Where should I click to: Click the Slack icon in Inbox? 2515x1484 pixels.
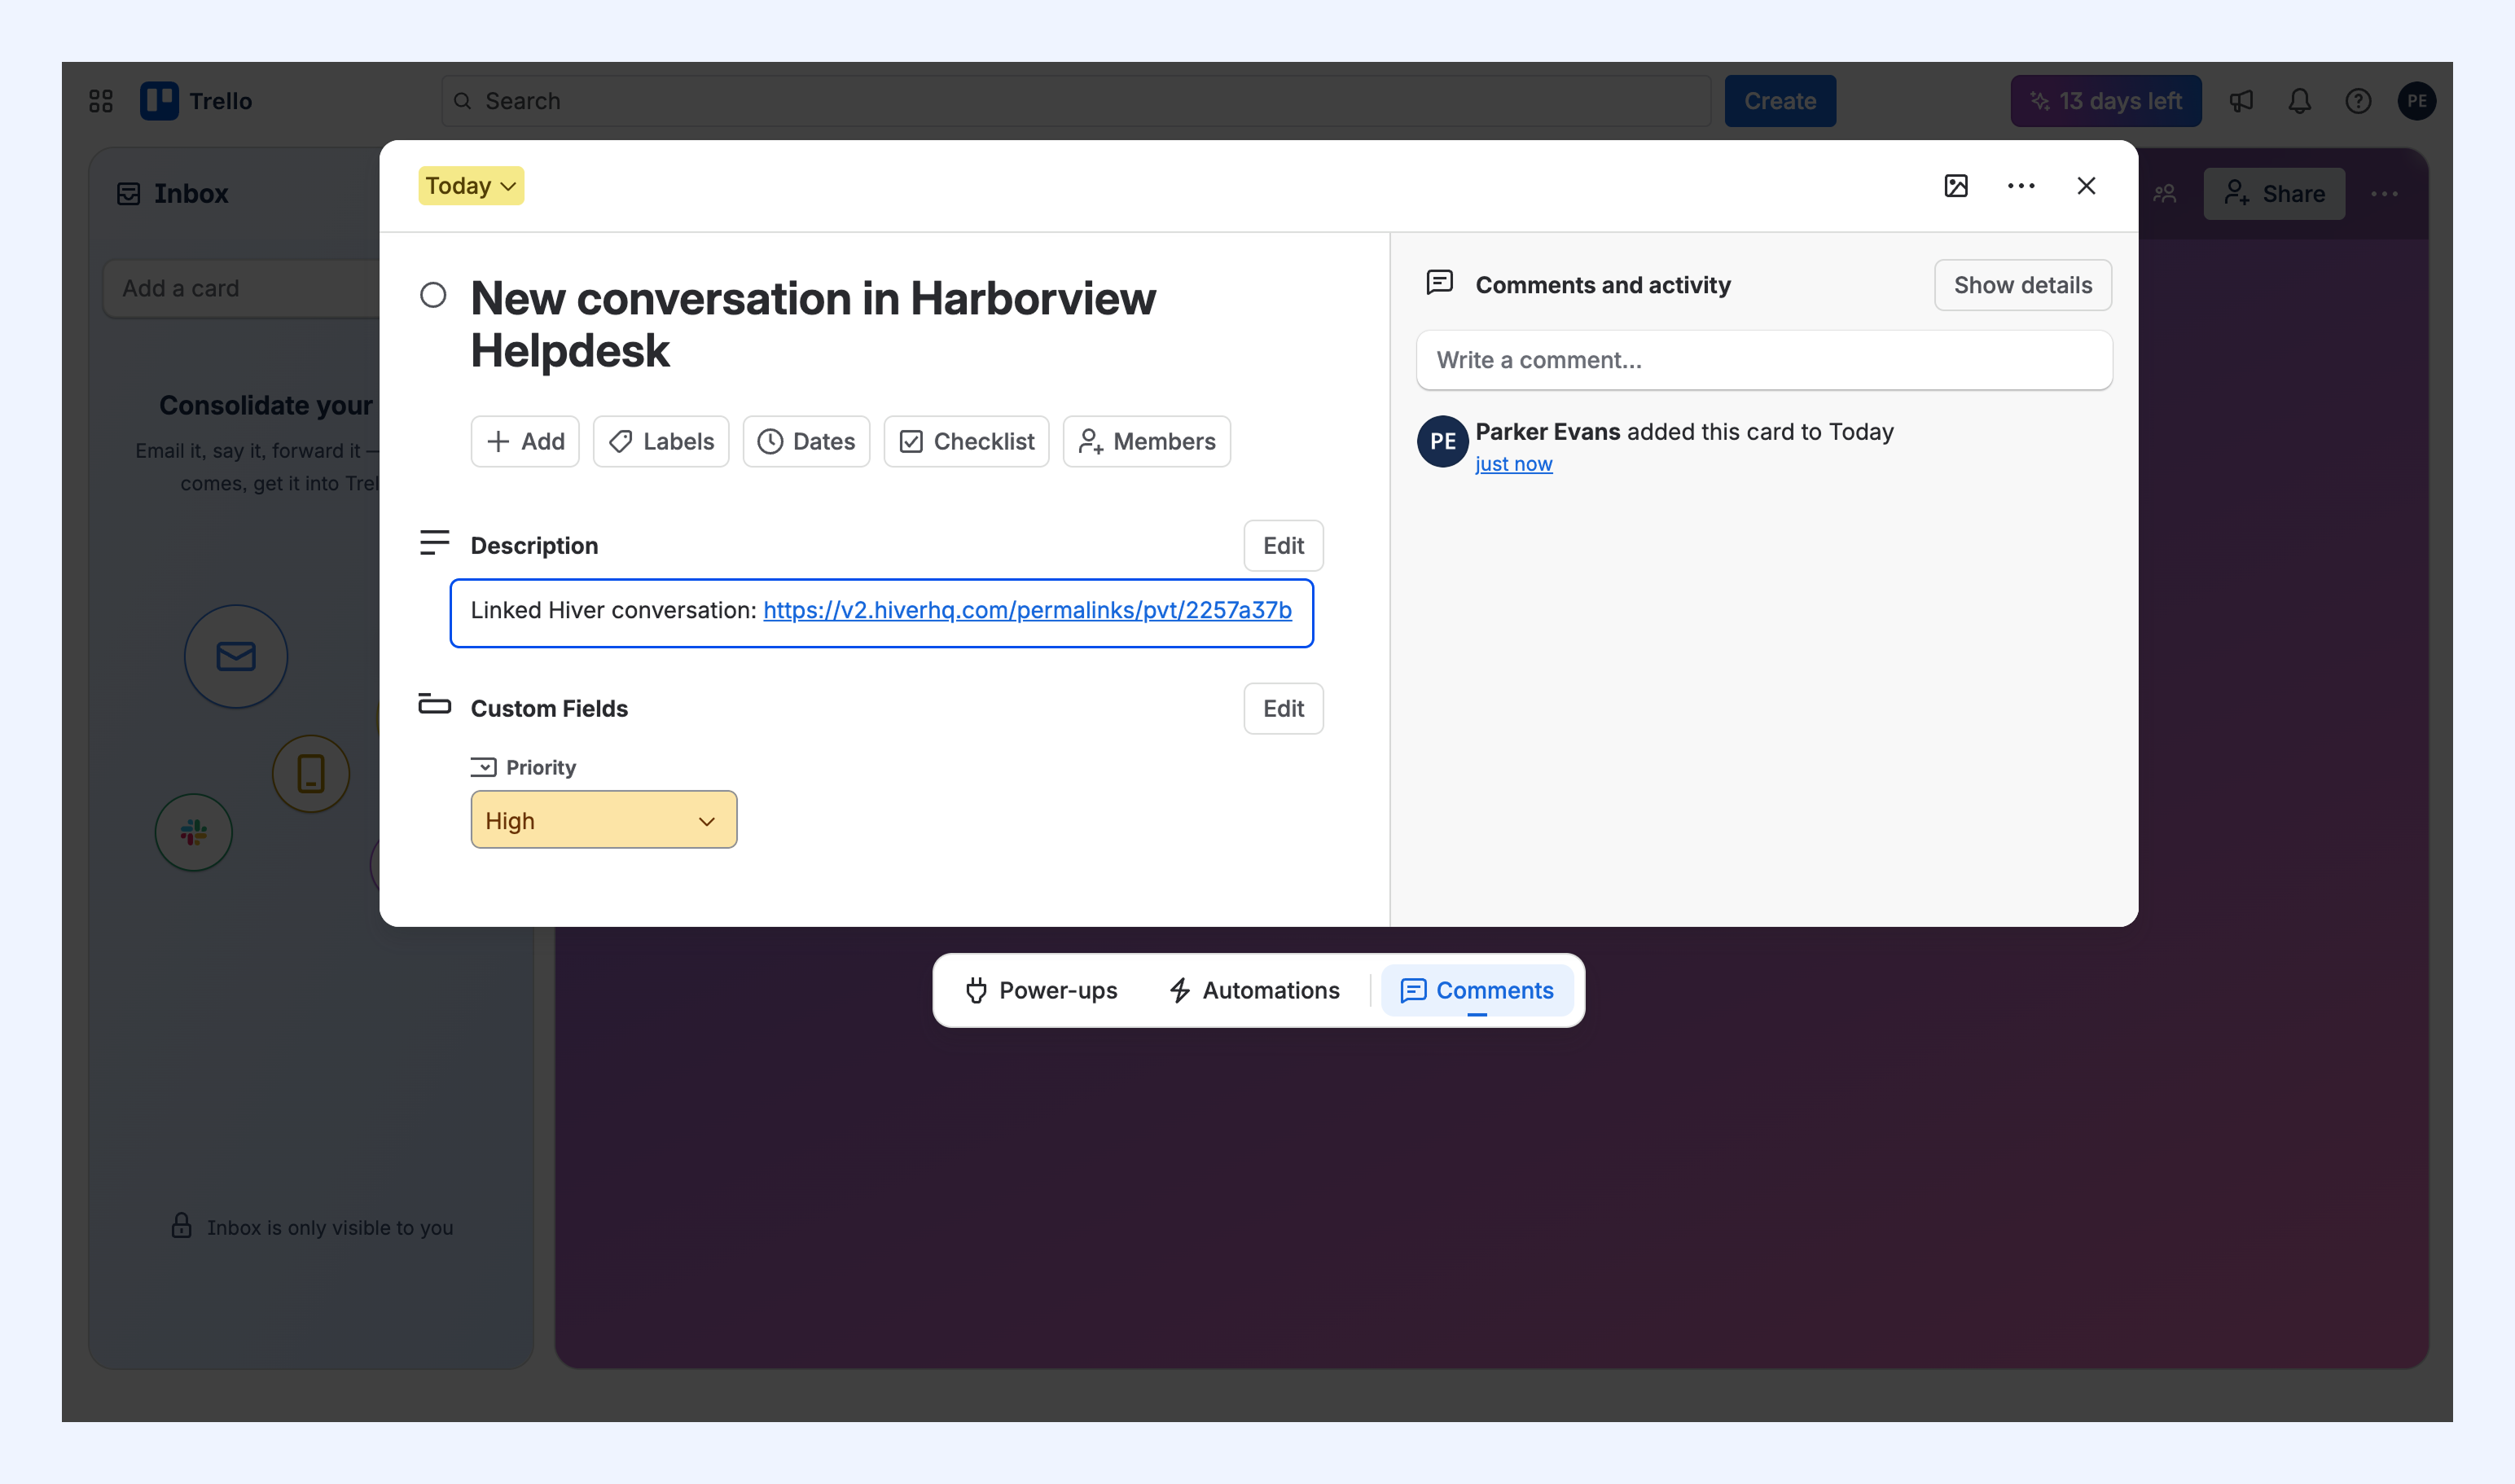pyautogui.click(x=194, y=832)
